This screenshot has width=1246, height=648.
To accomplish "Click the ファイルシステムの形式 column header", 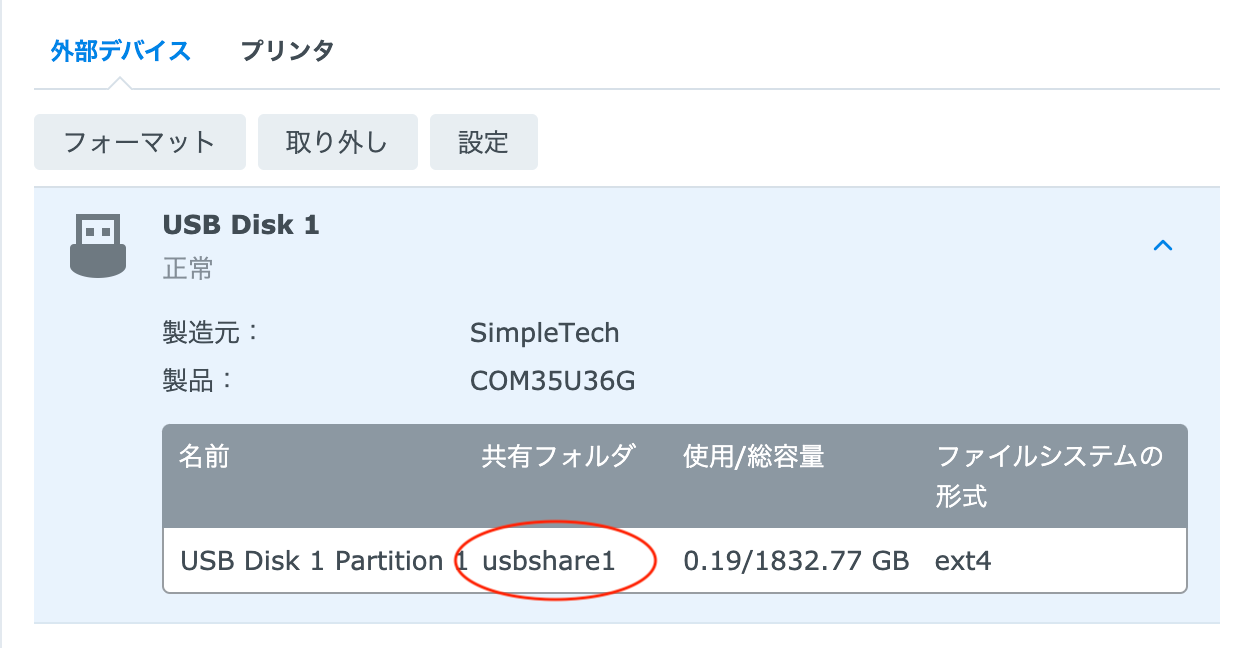I will 1050,476.
